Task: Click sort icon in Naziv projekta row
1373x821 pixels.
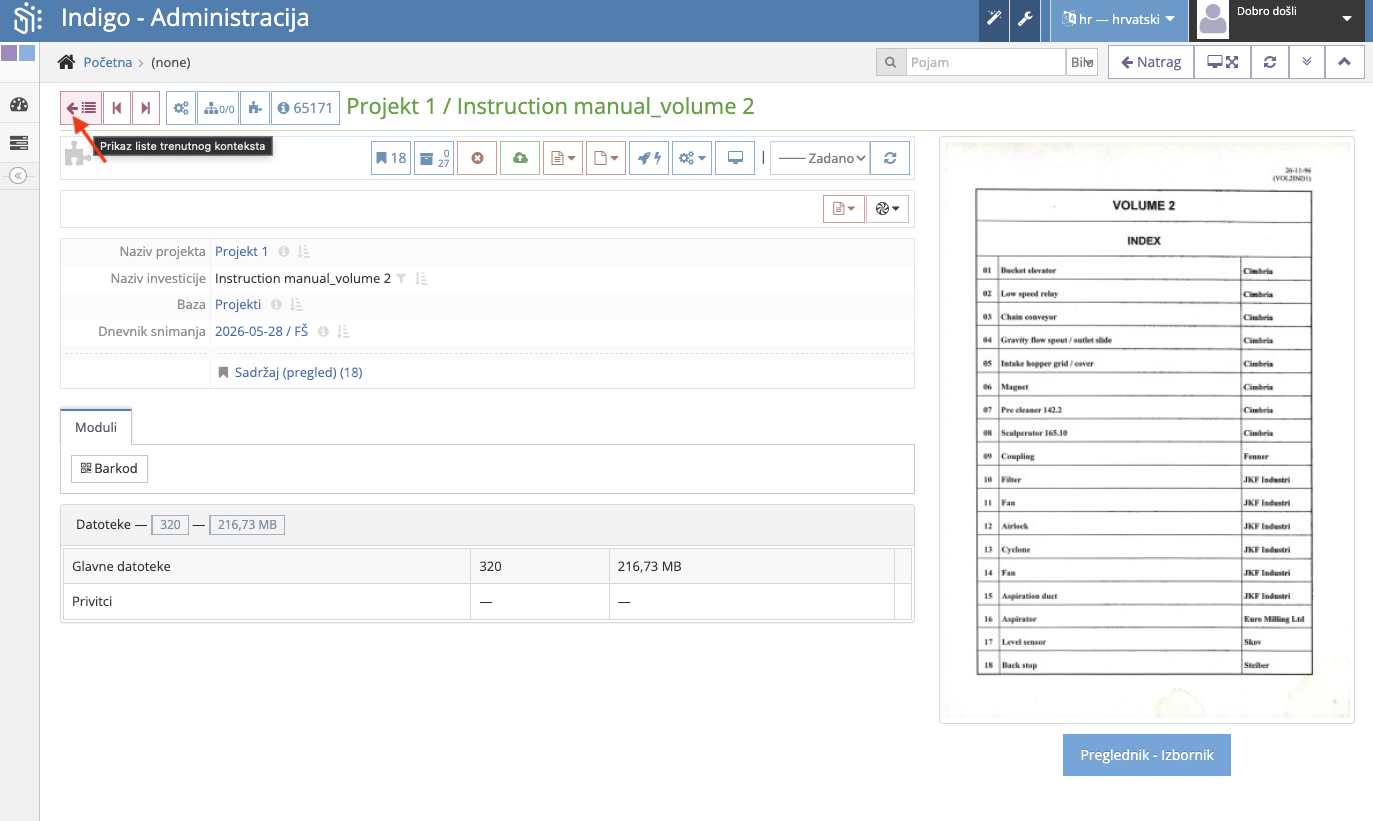Action: (x=305, y=252)
